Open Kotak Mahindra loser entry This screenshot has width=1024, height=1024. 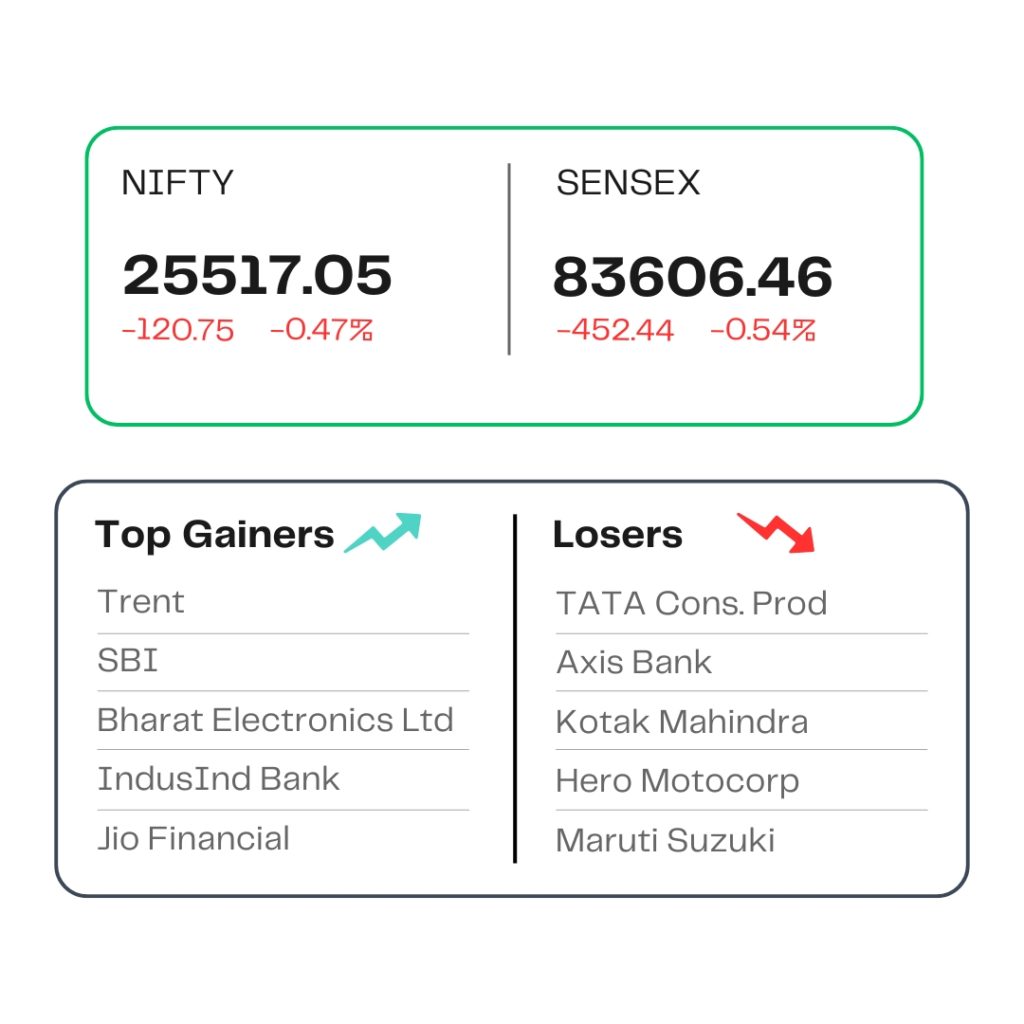point(682,722)
